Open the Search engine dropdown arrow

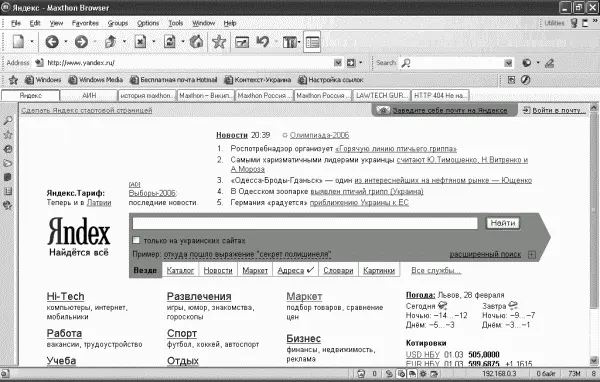(508, 63)
